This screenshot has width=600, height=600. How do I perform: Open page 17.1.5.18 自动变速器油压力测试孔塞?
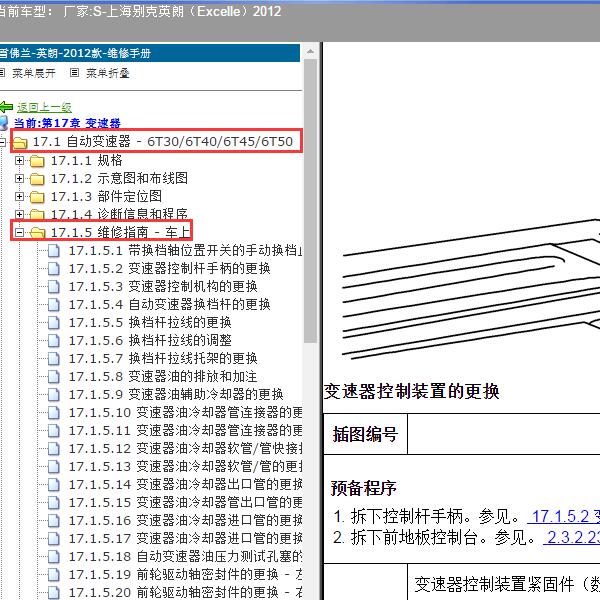[x=185, y=556]
